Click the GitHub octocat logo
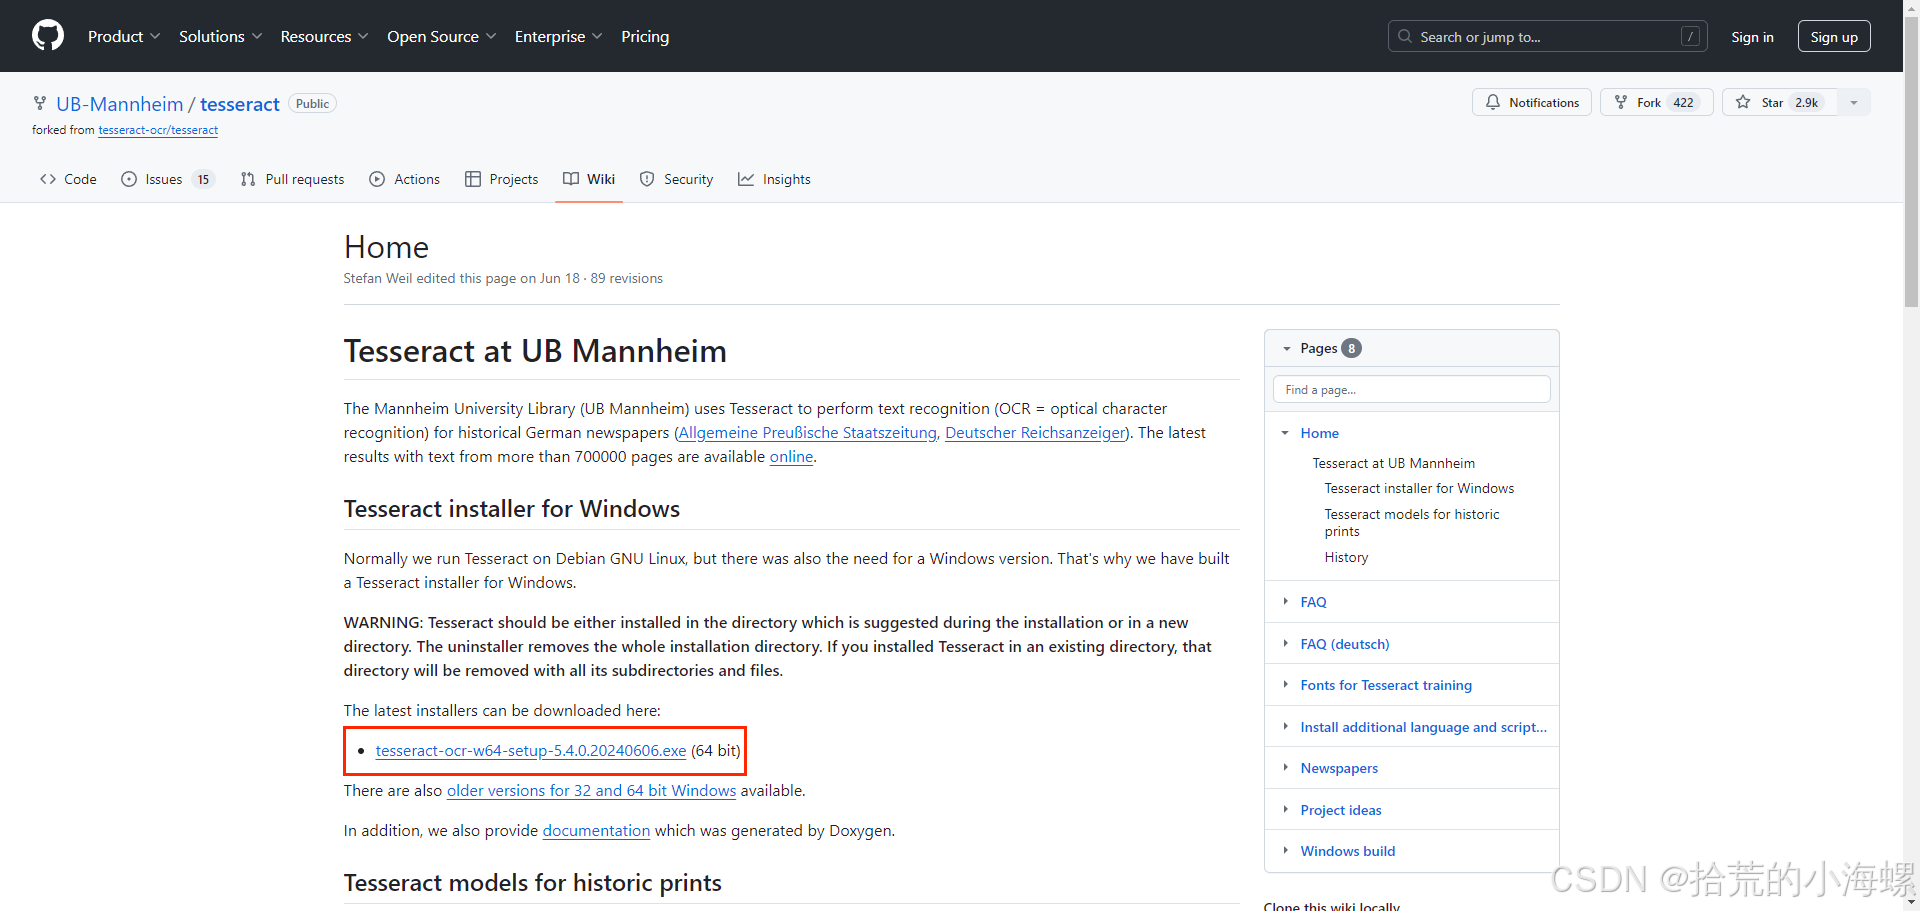Viewport: 1920px width, 911px height. click(x=48, y=36)
